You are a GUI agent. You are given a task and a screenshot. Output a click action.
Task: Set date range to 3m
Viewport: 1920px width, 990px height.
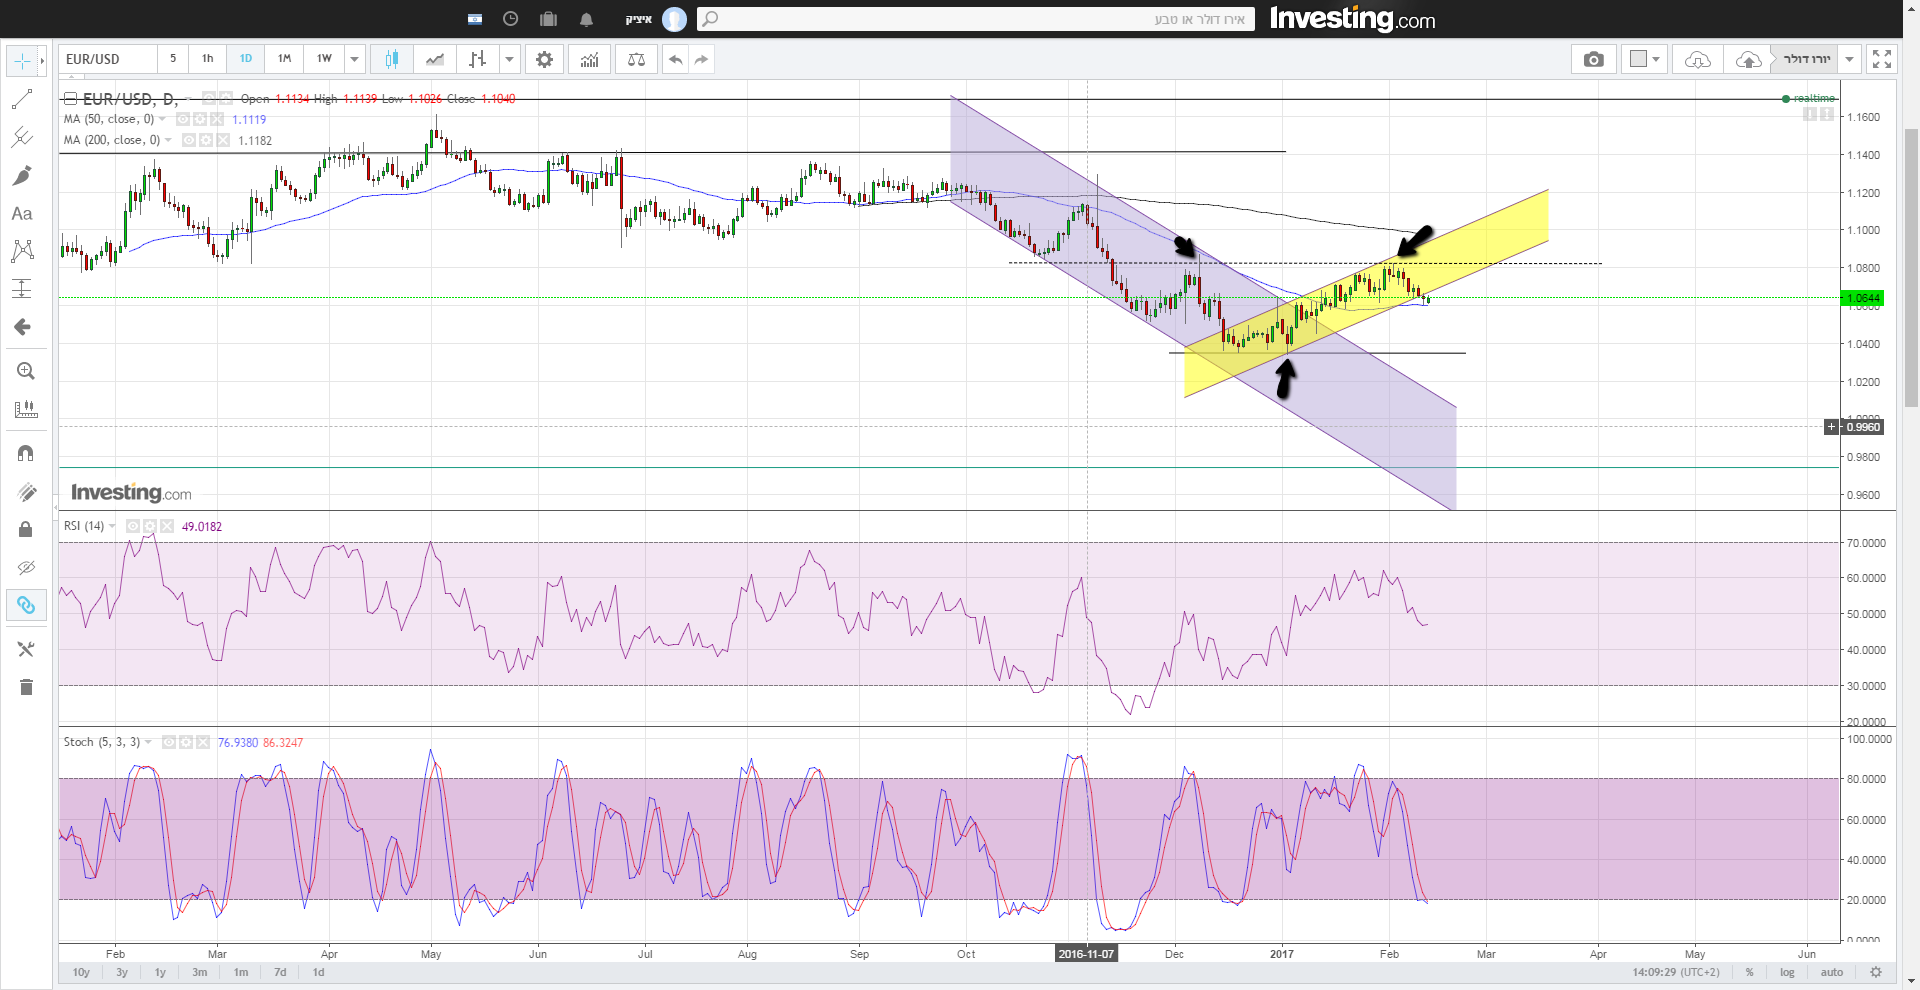point(200,972)
